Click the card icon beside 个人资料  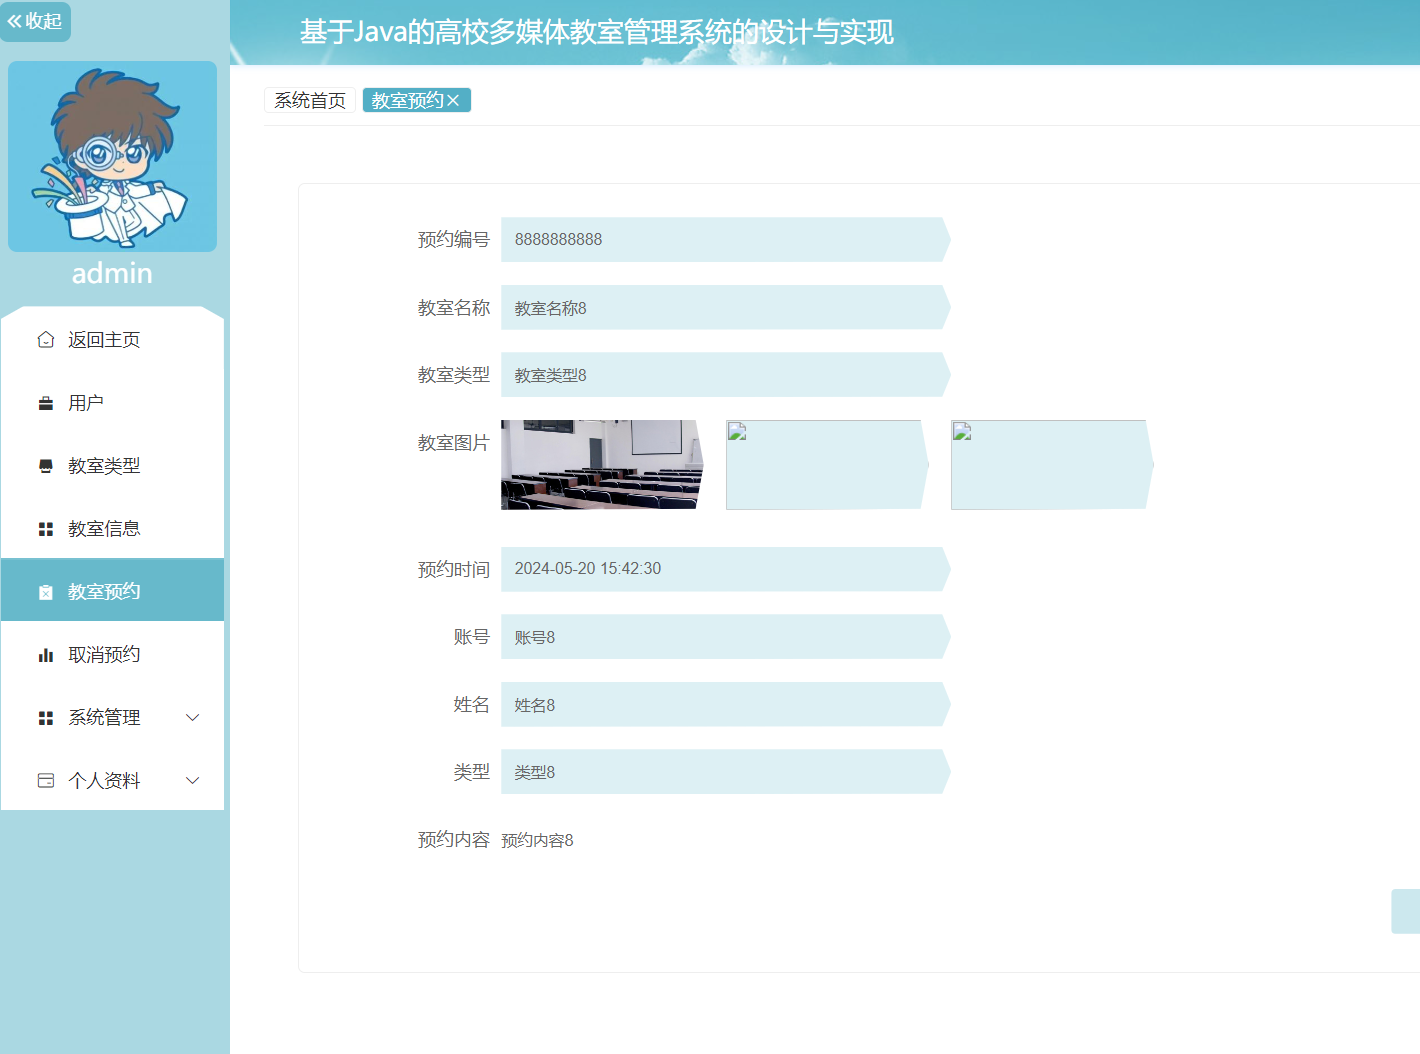coord(46,781)
